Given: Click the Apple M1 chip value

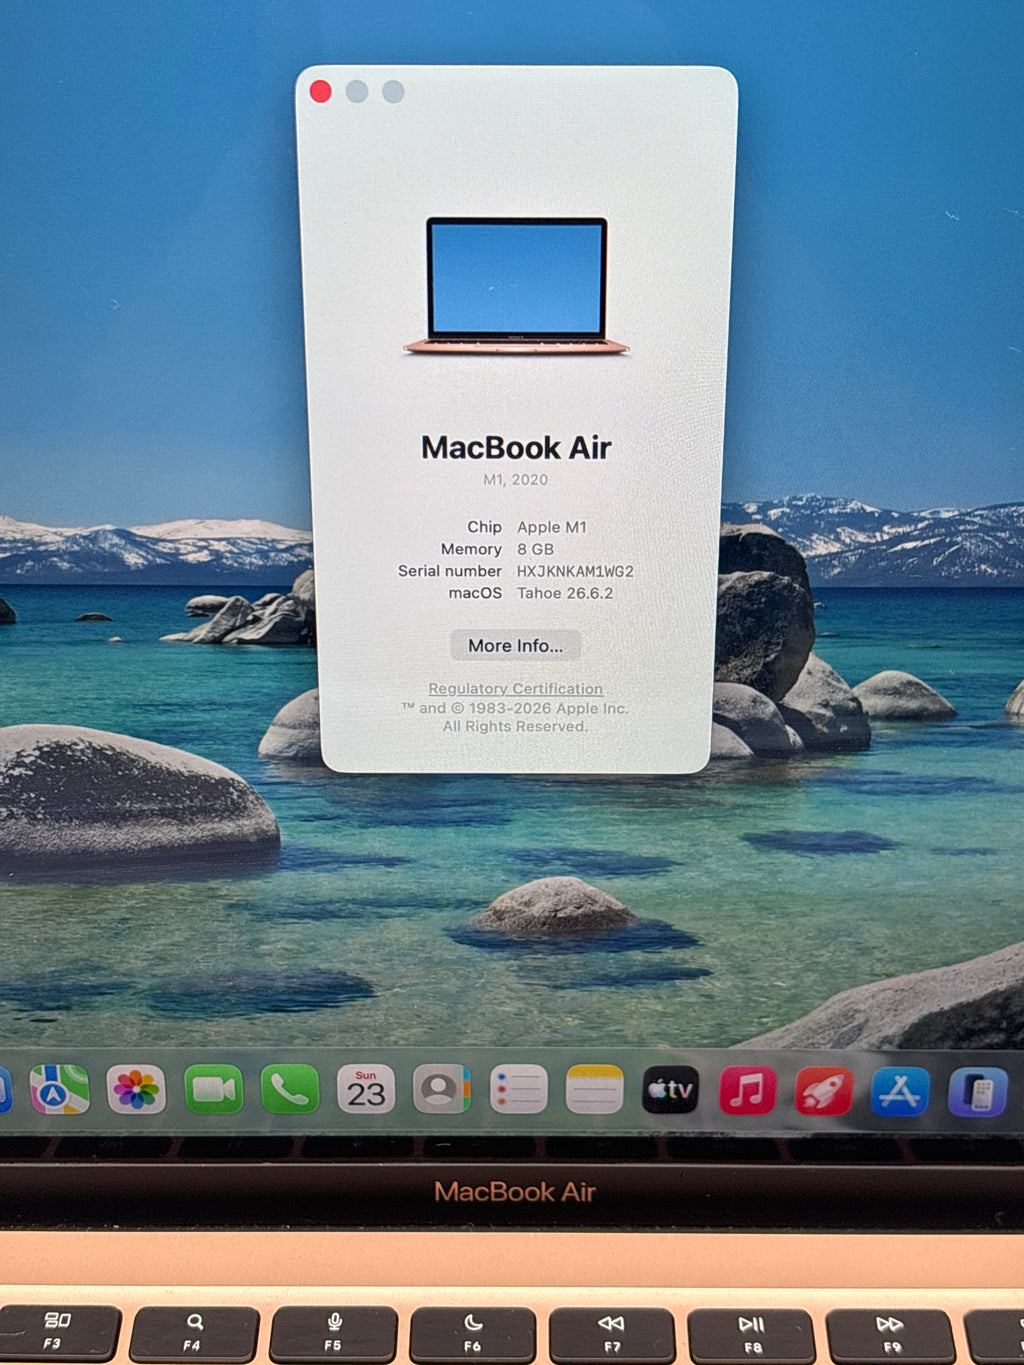Looking at the screenshot, I should [552, 527].
